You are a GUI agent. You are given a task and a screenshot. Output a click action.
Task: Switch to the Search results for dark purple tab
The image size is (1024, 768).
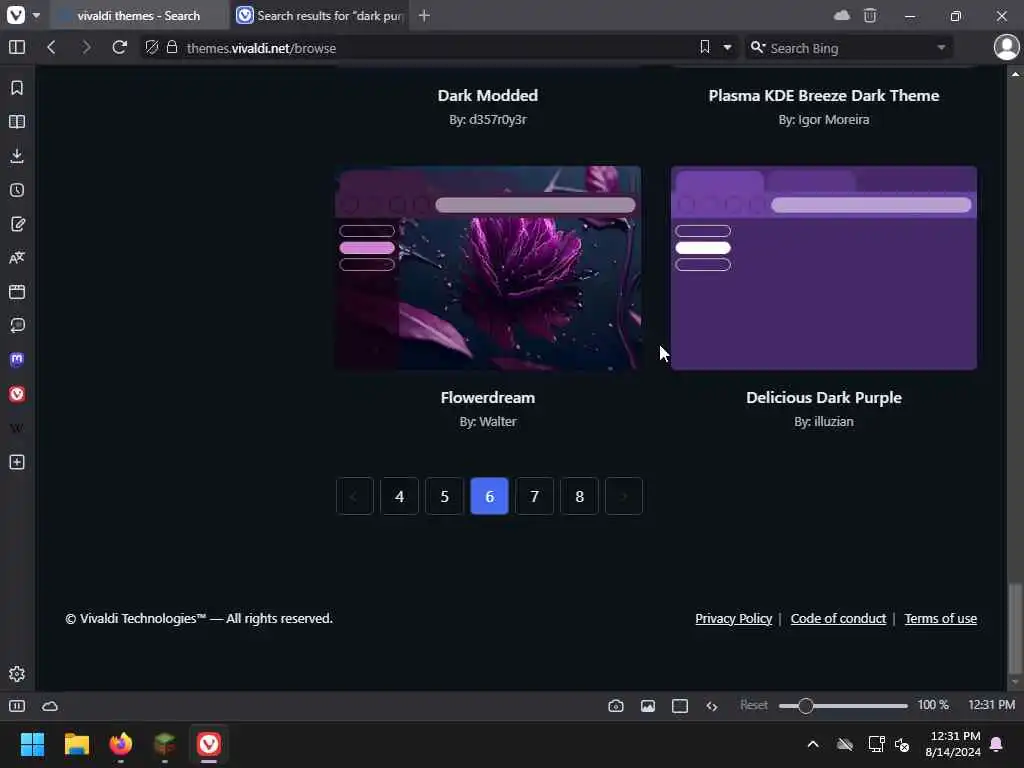tap(320, 16)
